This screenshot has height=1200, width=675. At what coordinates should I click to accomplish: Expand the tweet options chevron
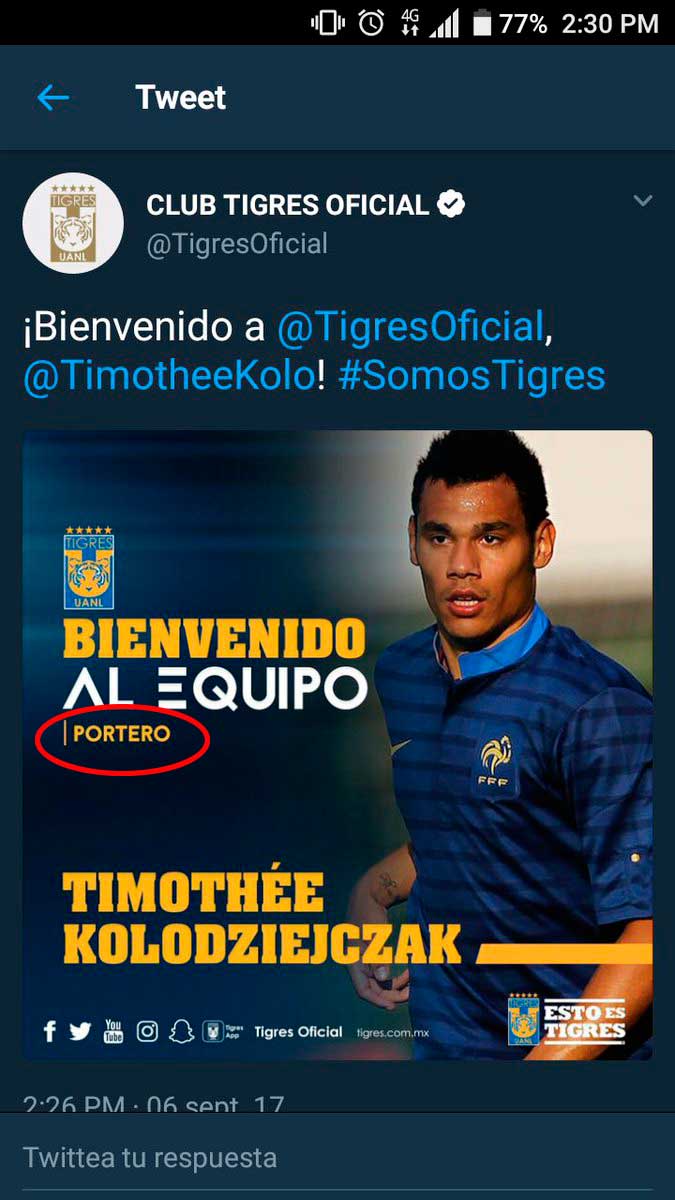(643, 201)
